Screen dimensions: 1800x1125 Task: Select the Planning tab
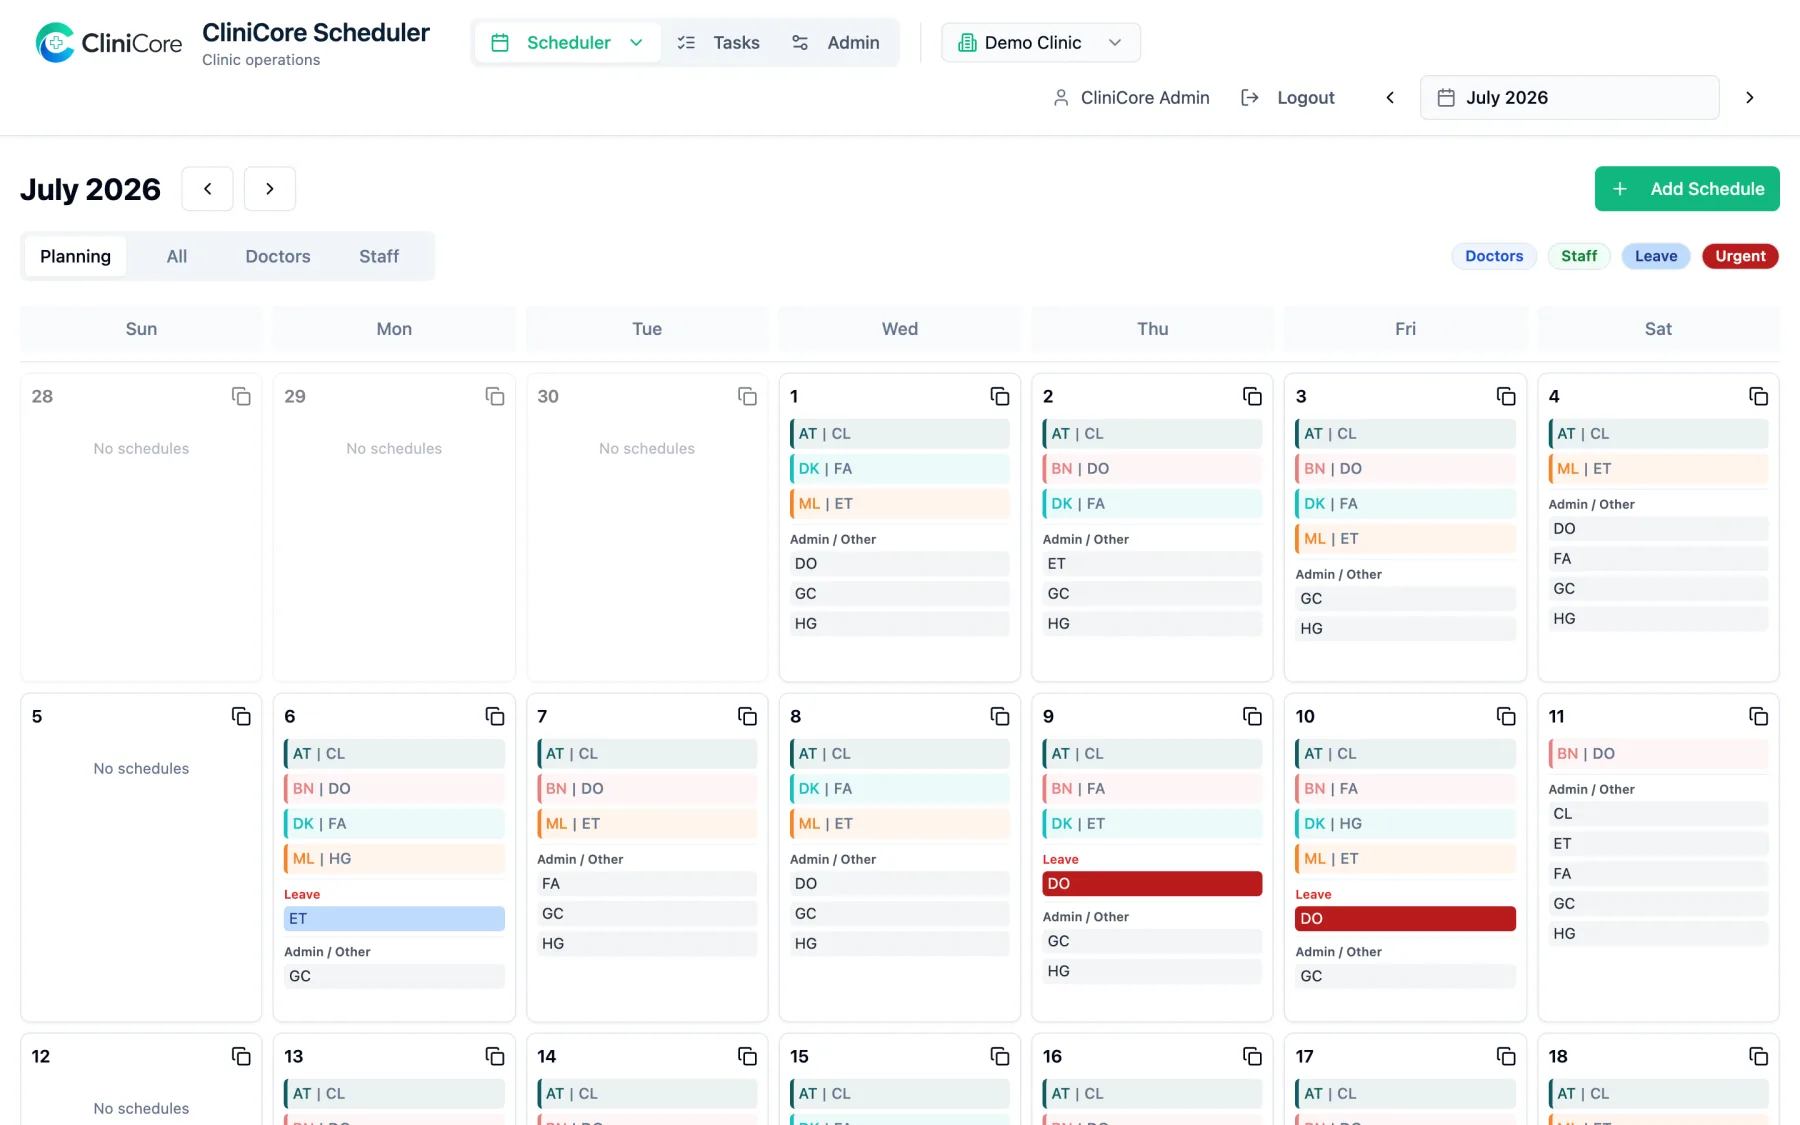pyautogui.click(x=75, y=256)
